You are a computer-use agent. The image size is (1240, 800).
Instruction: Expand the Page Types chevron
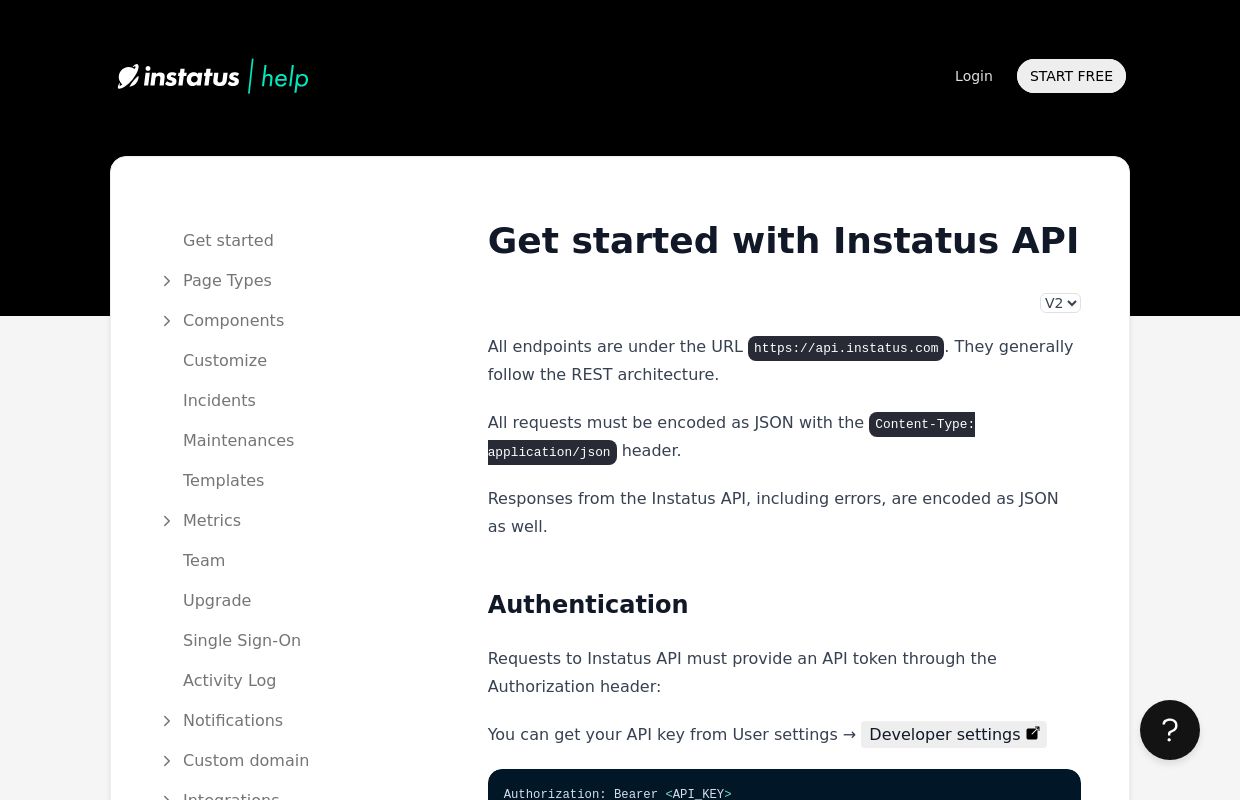point(167,281)
